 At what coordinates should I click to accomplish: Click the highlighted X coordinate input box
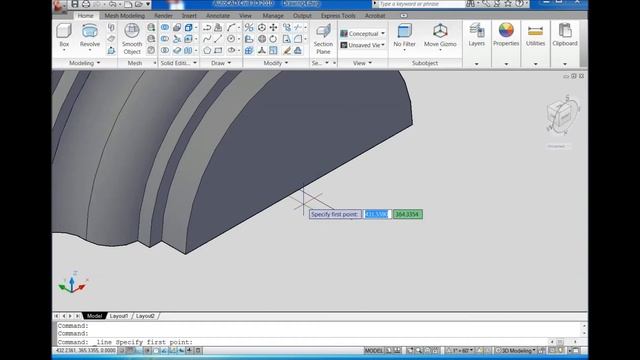377,214
